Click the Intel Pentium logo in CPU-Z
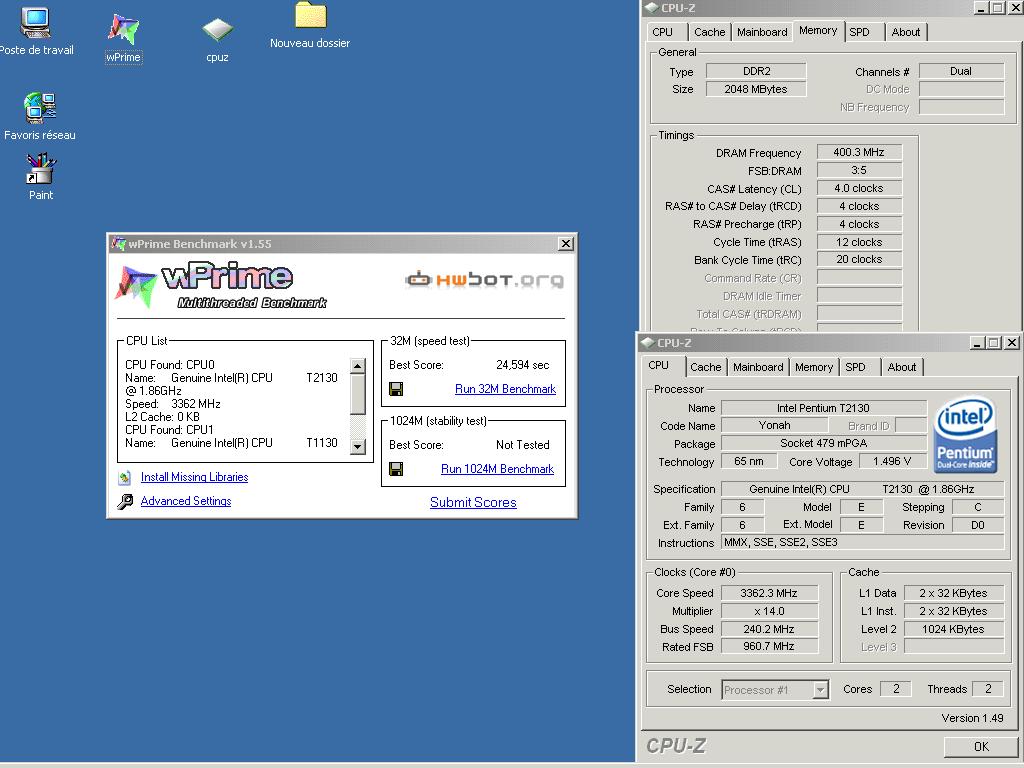The width and height of the screenshot is (1024, 768). click(965, 434)
